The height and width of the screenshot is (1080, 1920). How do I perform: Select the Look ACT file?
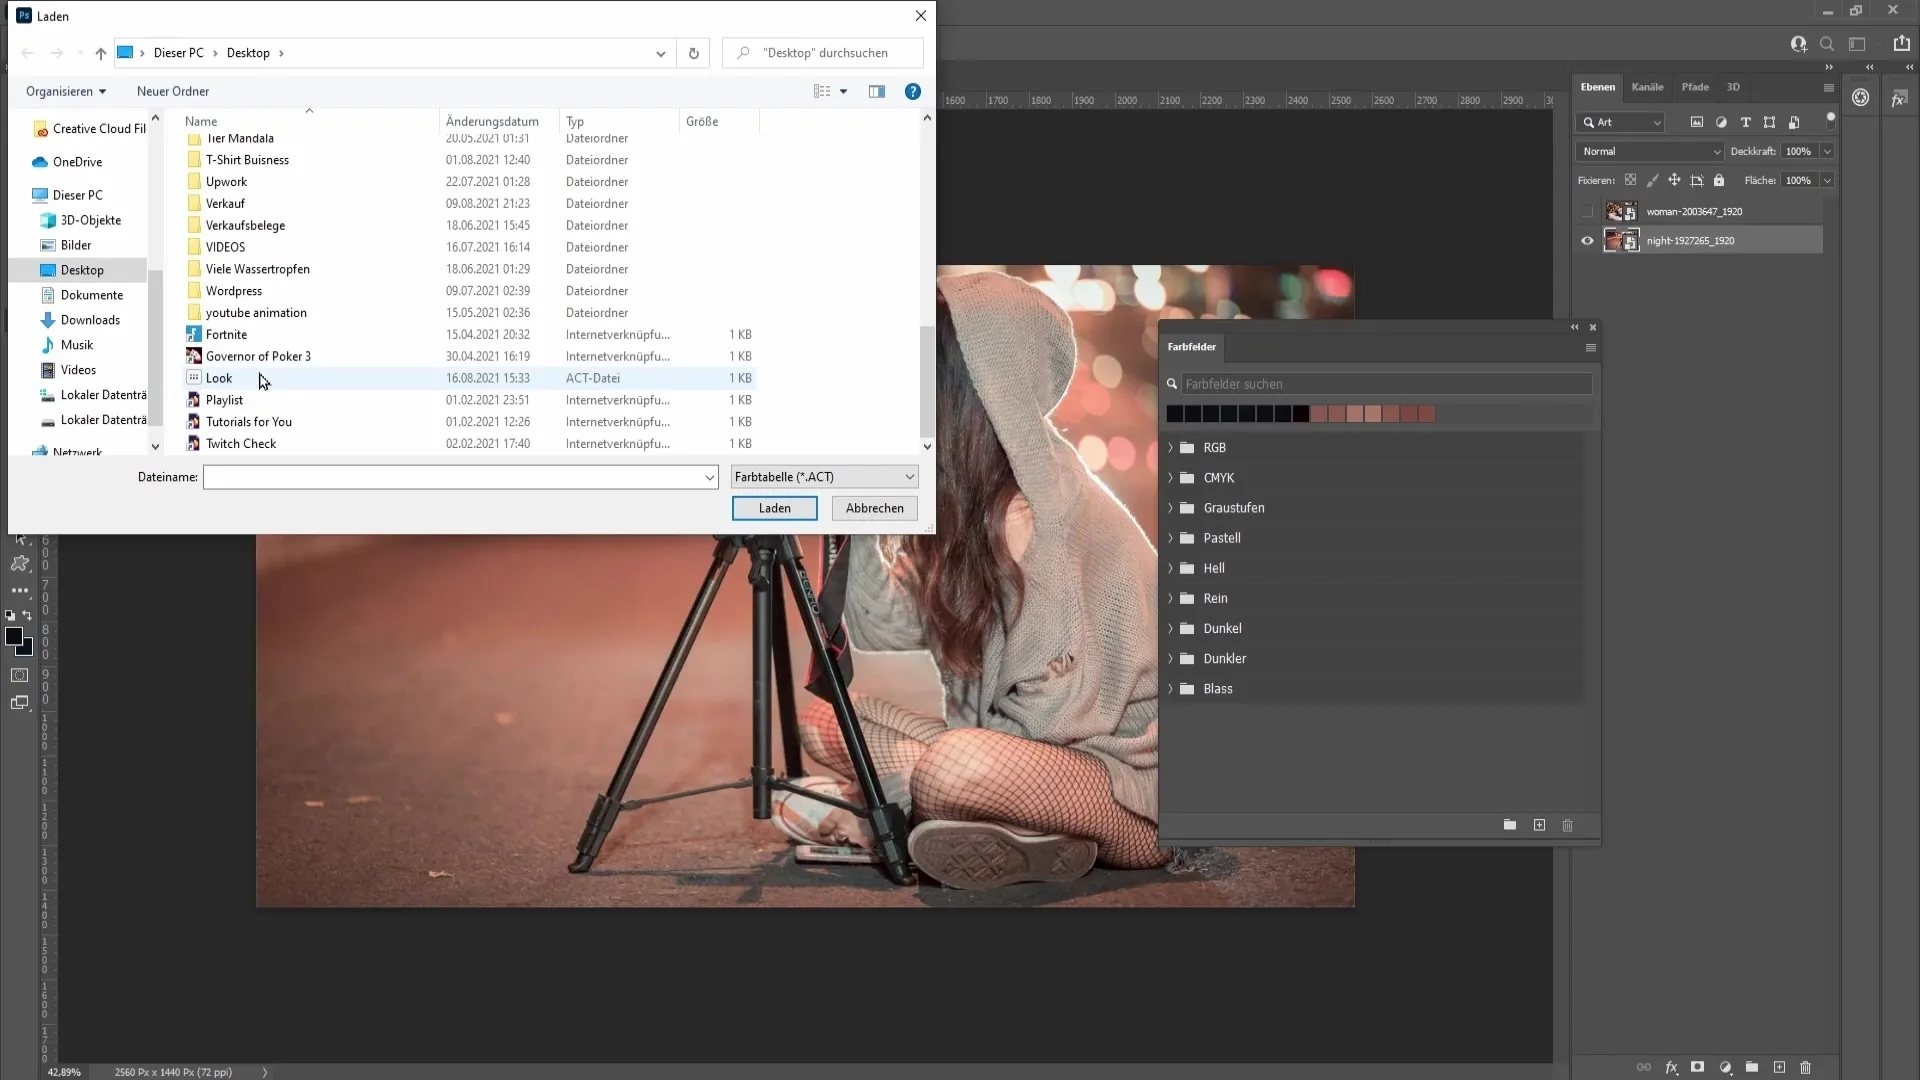tap(468, 378)
